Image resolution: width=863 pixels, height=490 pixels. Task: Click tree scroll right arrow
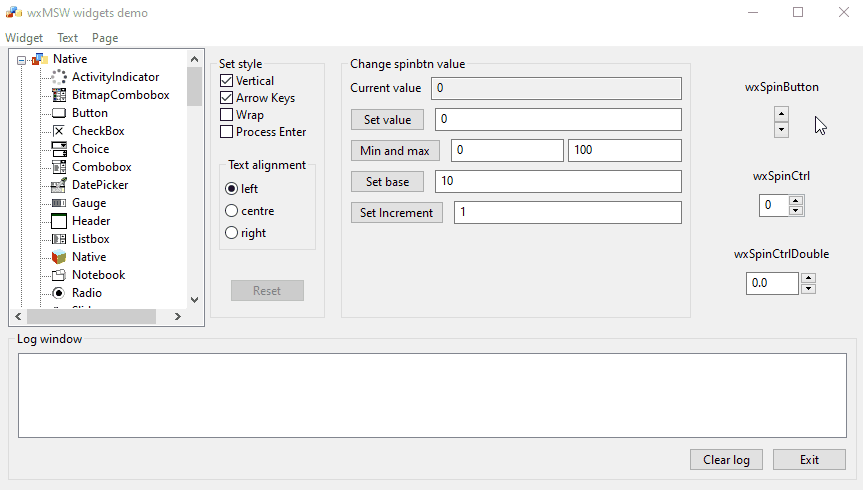point(177,317)
